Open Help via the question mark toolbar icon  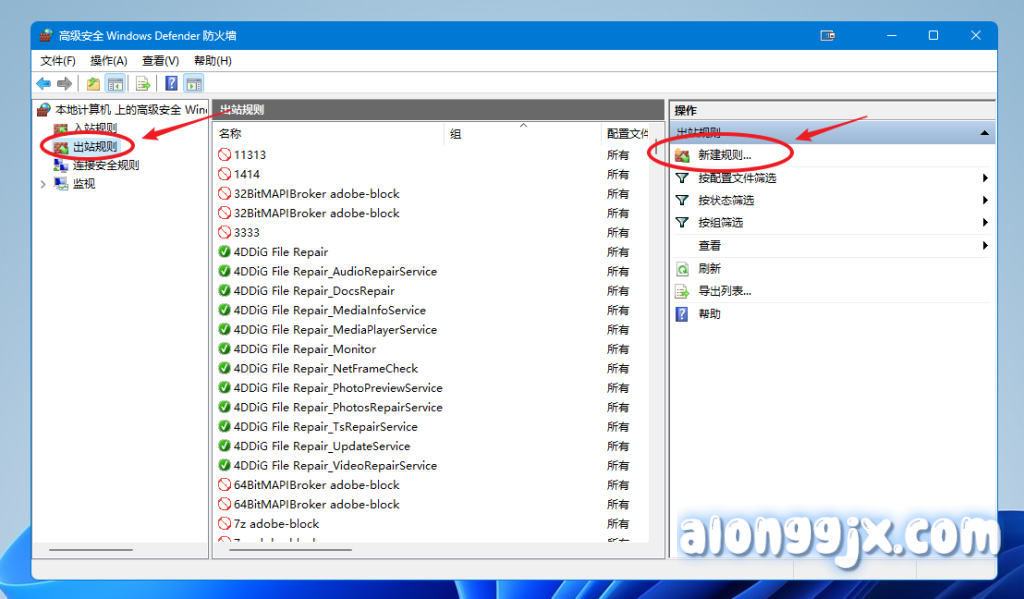(171, 84)
